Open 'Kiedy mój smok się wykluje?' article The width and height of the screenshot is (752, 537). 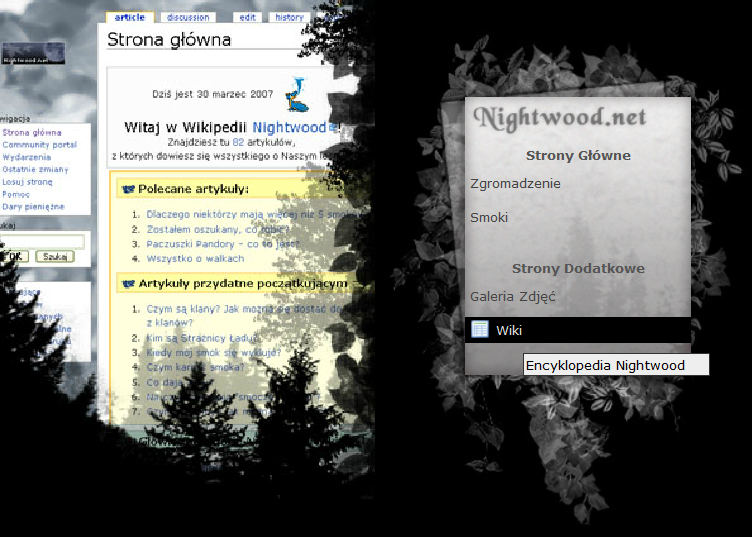(x=213, y=353)
